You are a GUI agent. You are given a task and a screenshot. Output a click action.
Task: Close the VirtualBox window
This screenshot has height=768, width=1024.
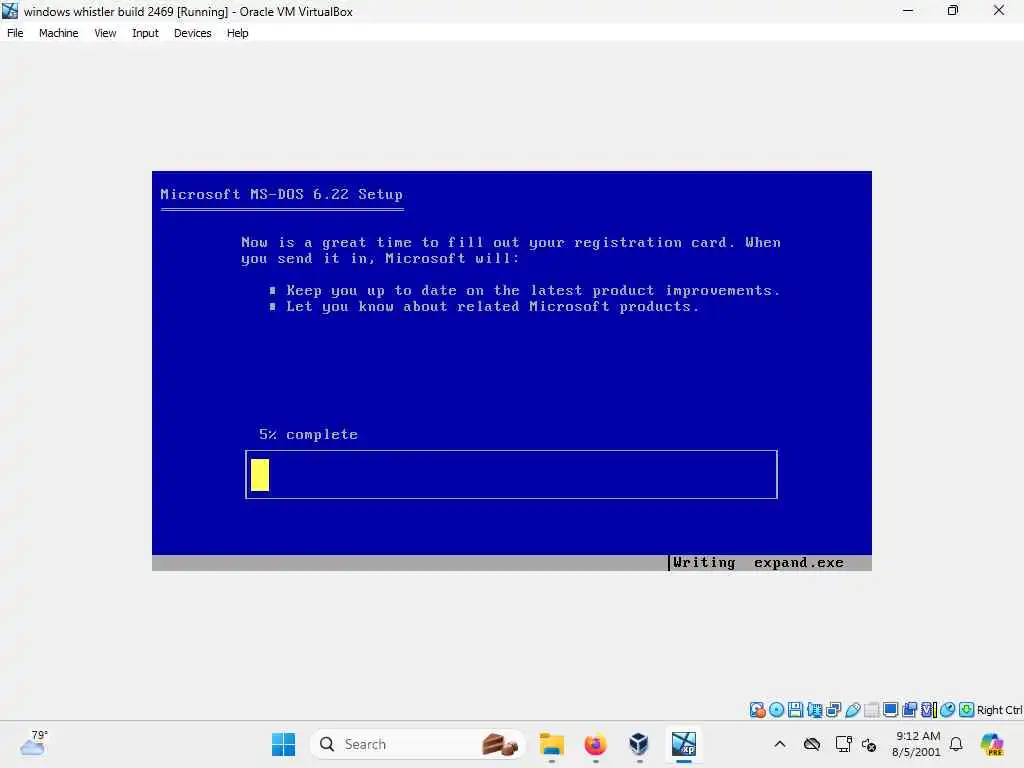(999, 10)
